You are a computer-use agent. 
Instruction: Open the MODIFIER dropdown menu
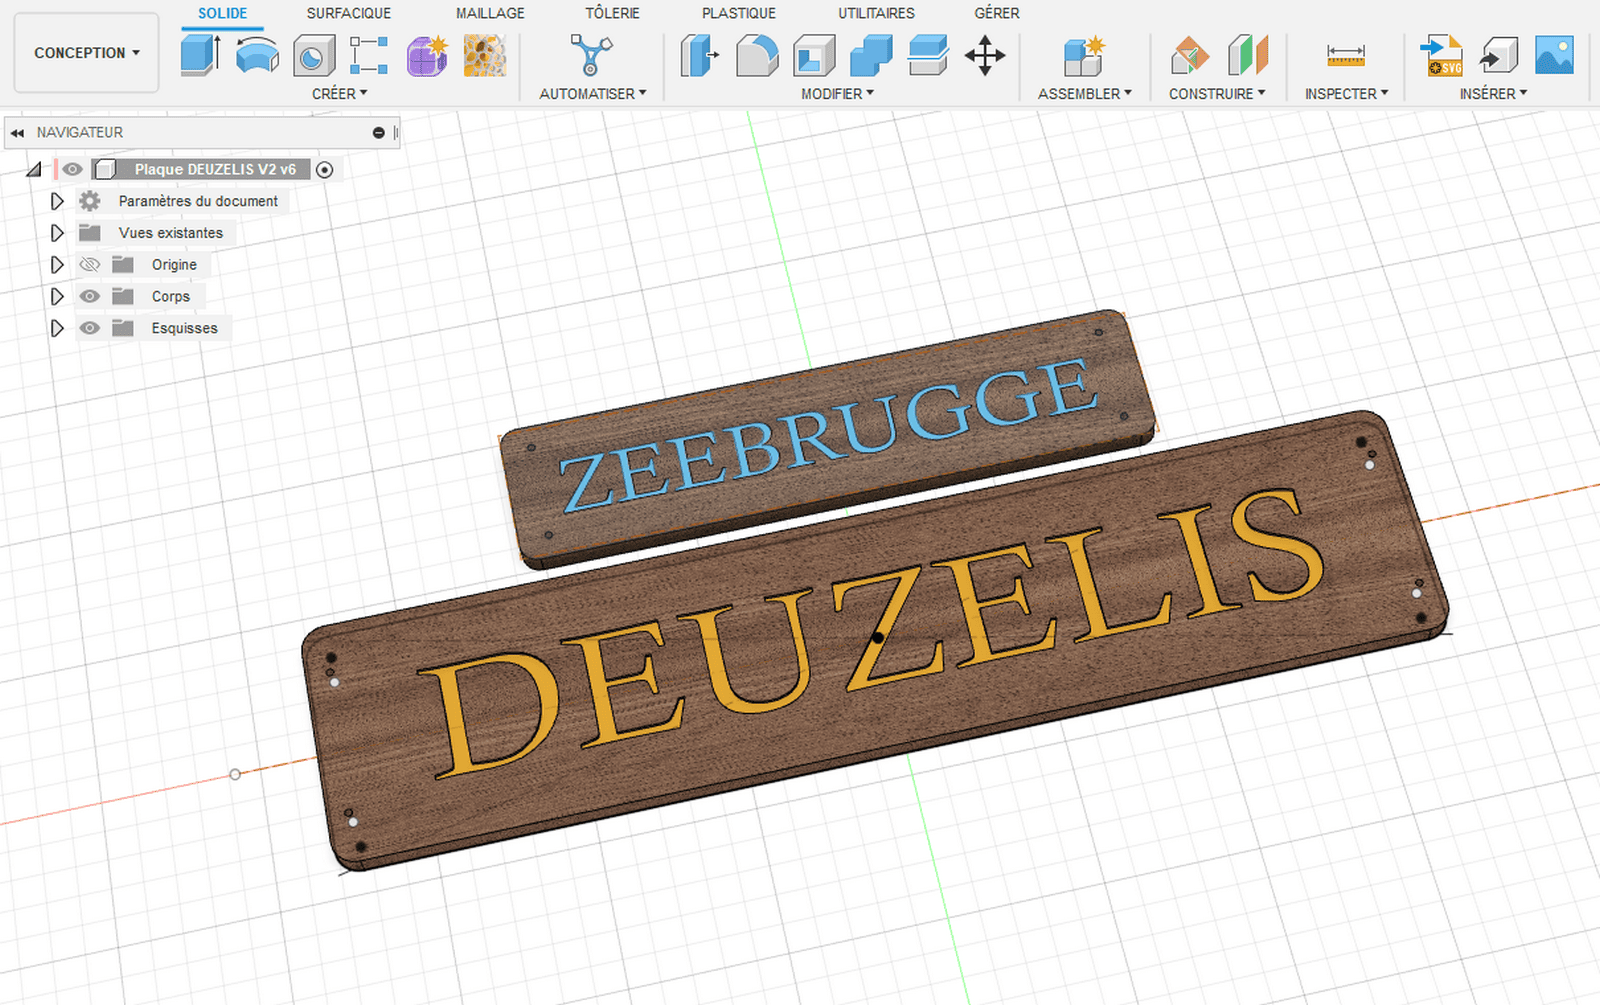838,93
